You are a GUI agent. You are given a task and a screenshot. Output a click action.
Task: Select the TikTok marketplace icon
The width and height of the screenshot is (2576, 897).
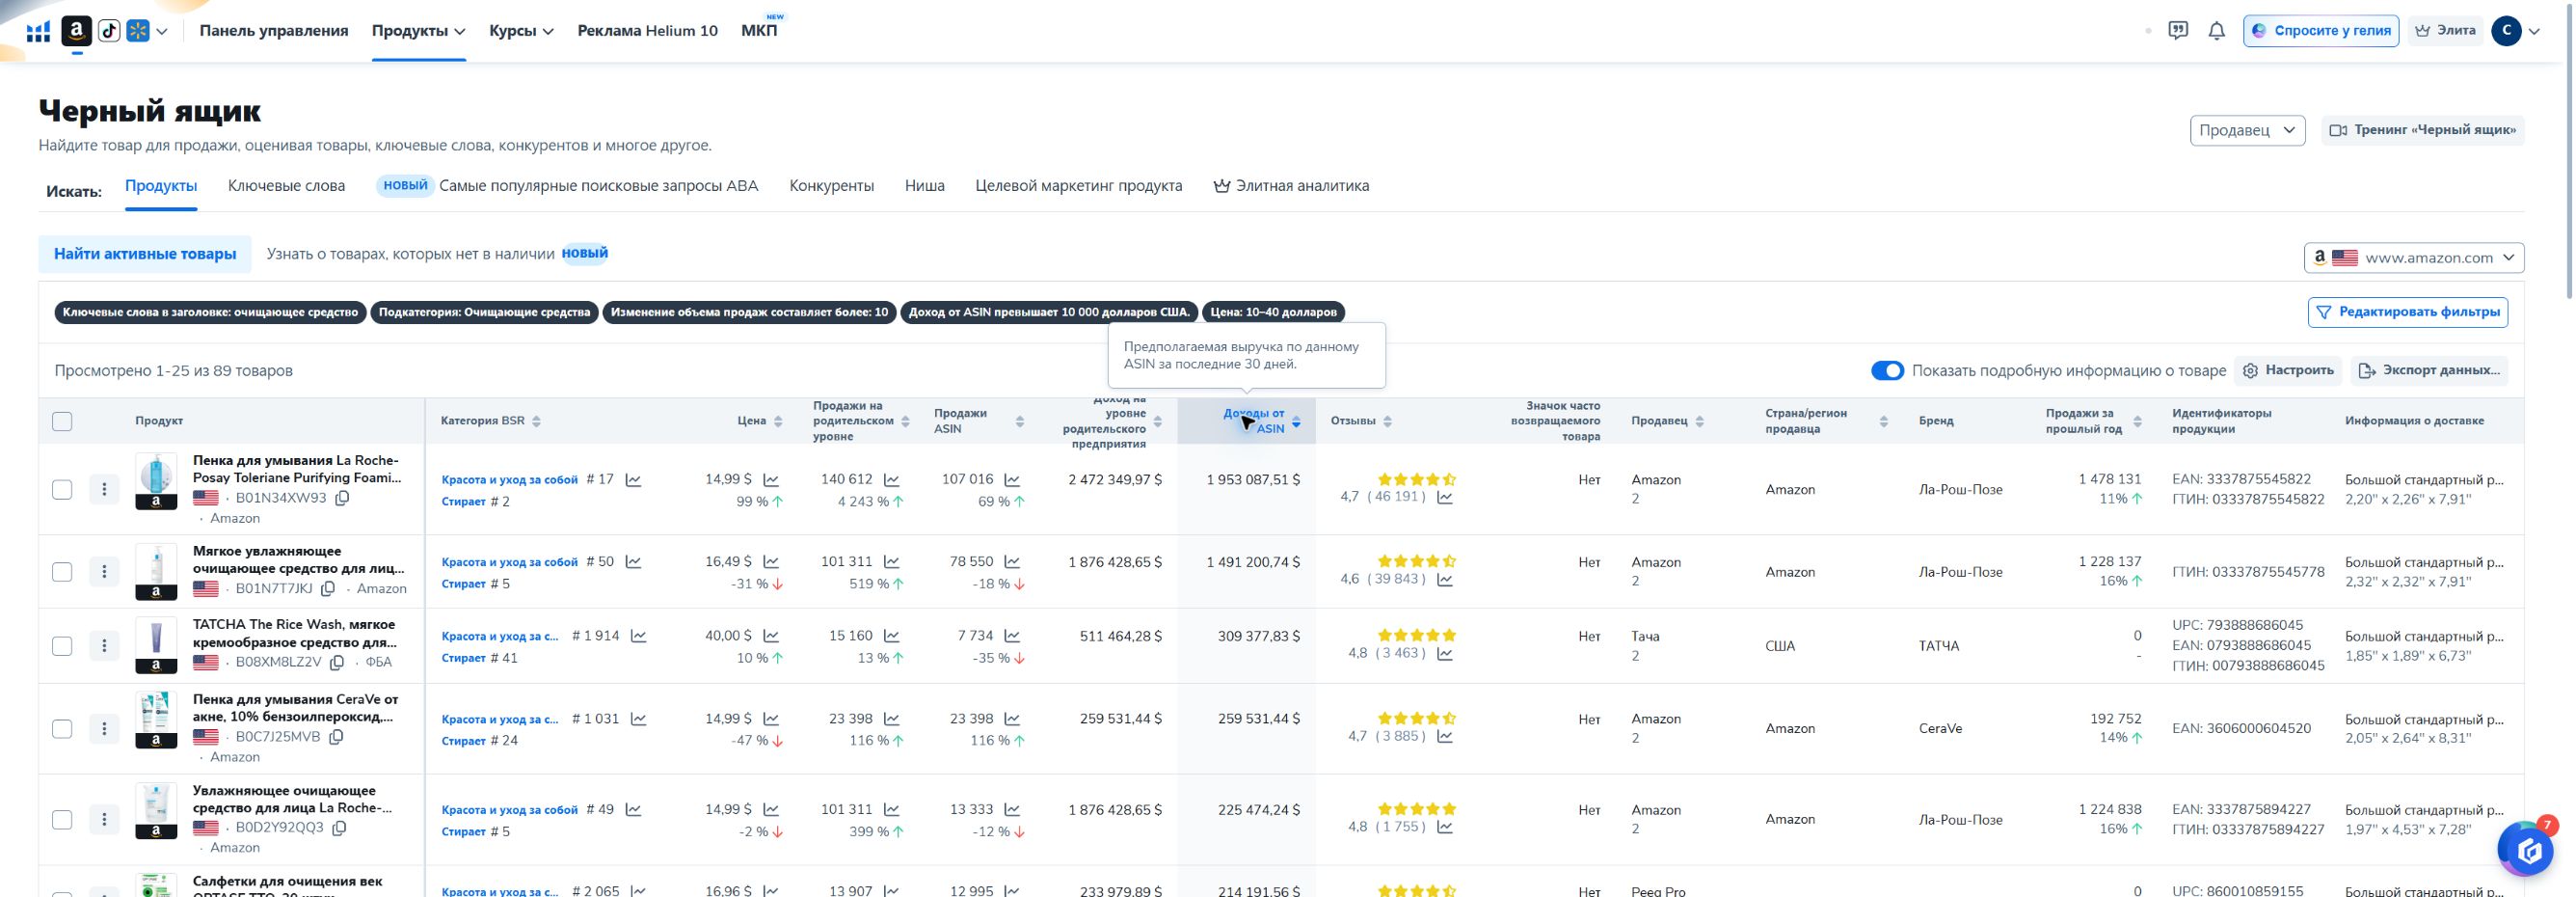click(109, 31)
